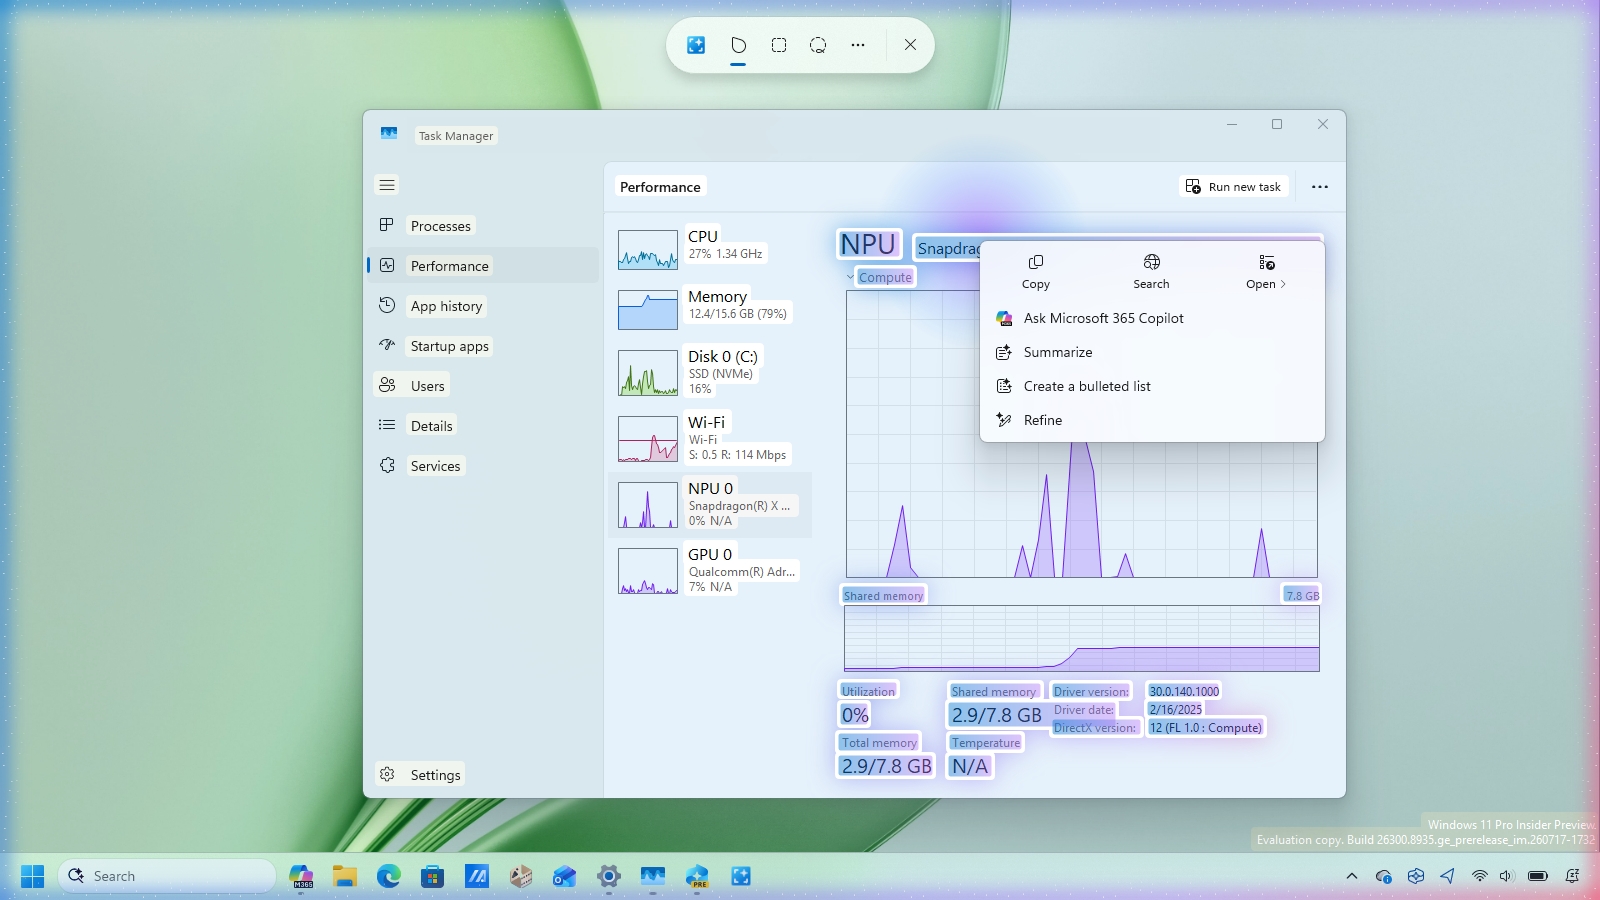
Task: Click the driver date 2/16/2025 text
Action: [1175, 709]
